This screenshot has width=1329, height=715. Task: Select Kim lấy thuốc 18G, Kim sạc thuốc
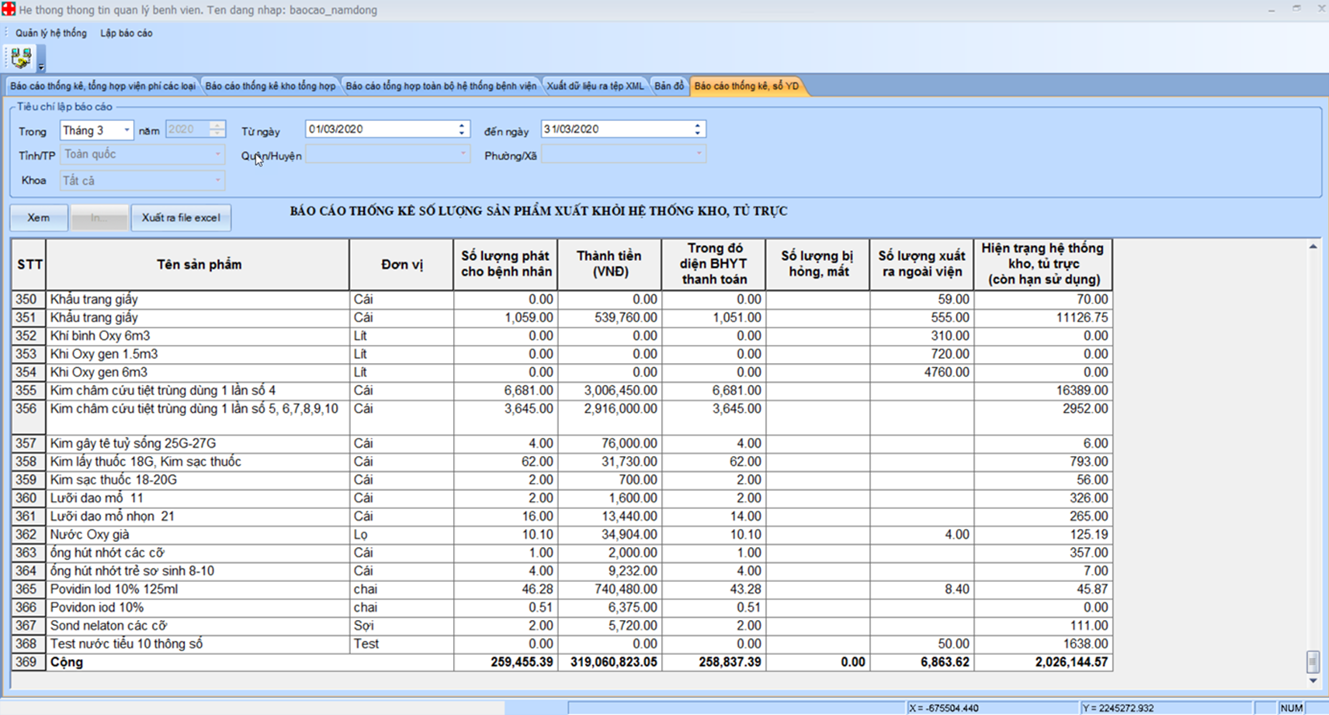click(x=562, y=462)
